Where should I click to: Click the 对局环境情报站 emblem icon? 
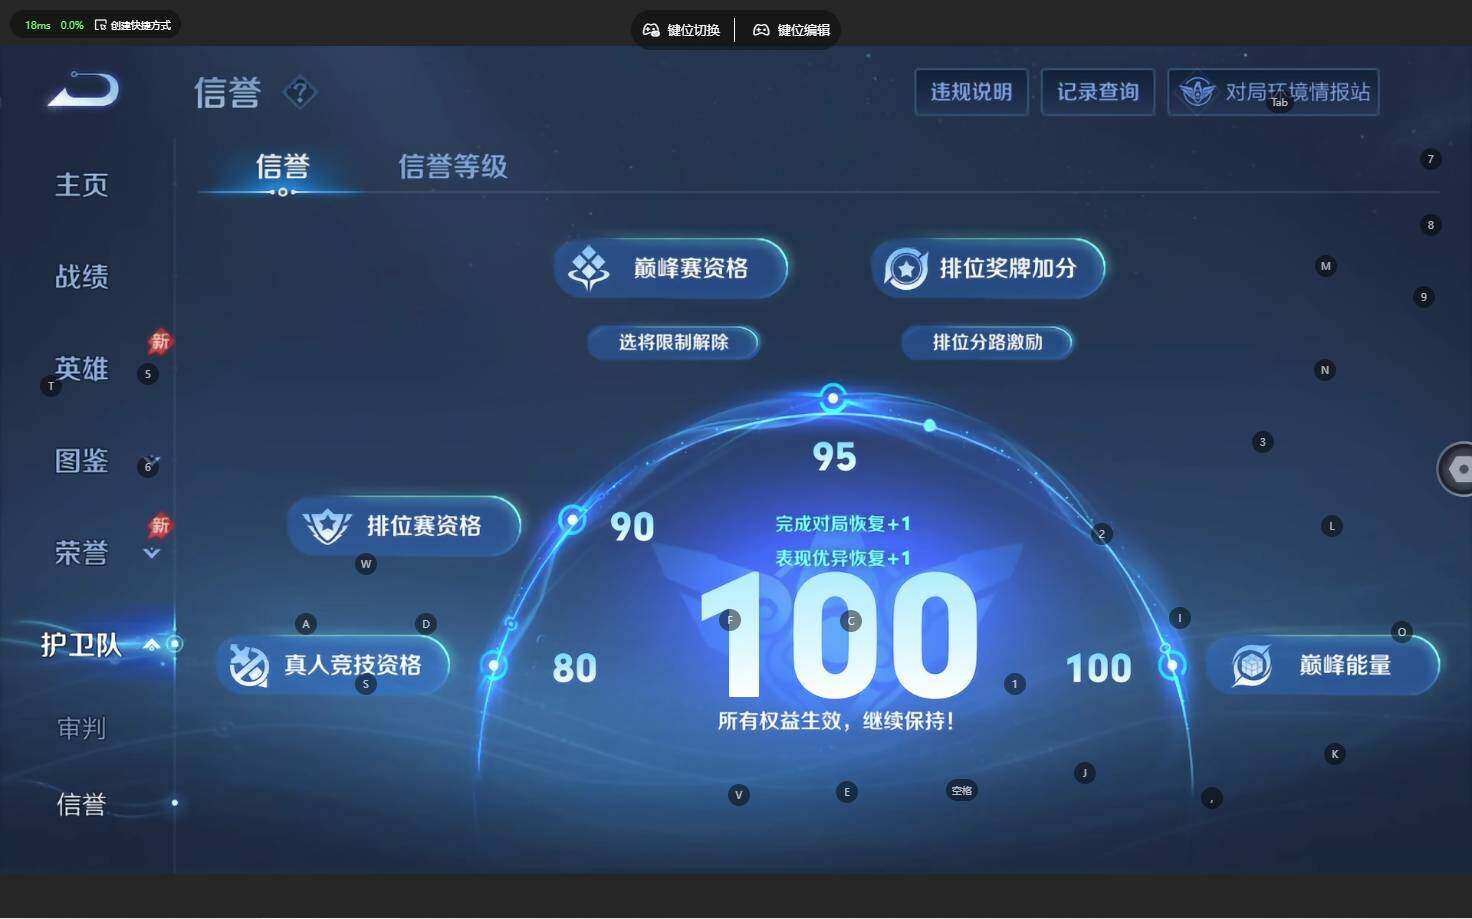point(1196,92)
